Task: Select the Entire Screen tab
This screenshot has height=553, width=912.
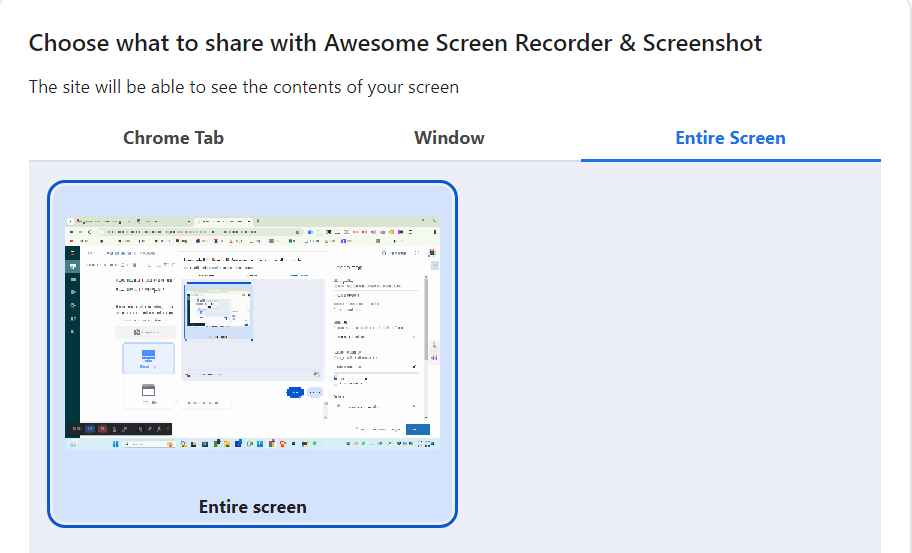Action: click(x=731, y=138)
